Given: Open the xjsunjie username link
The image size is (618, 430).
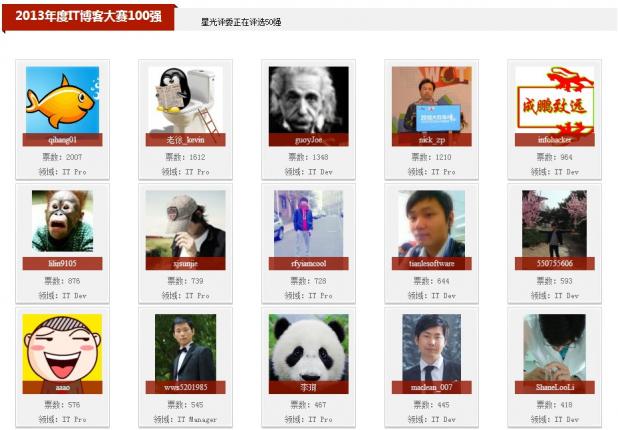Looking at the screenshot, I should pos(186,263).
